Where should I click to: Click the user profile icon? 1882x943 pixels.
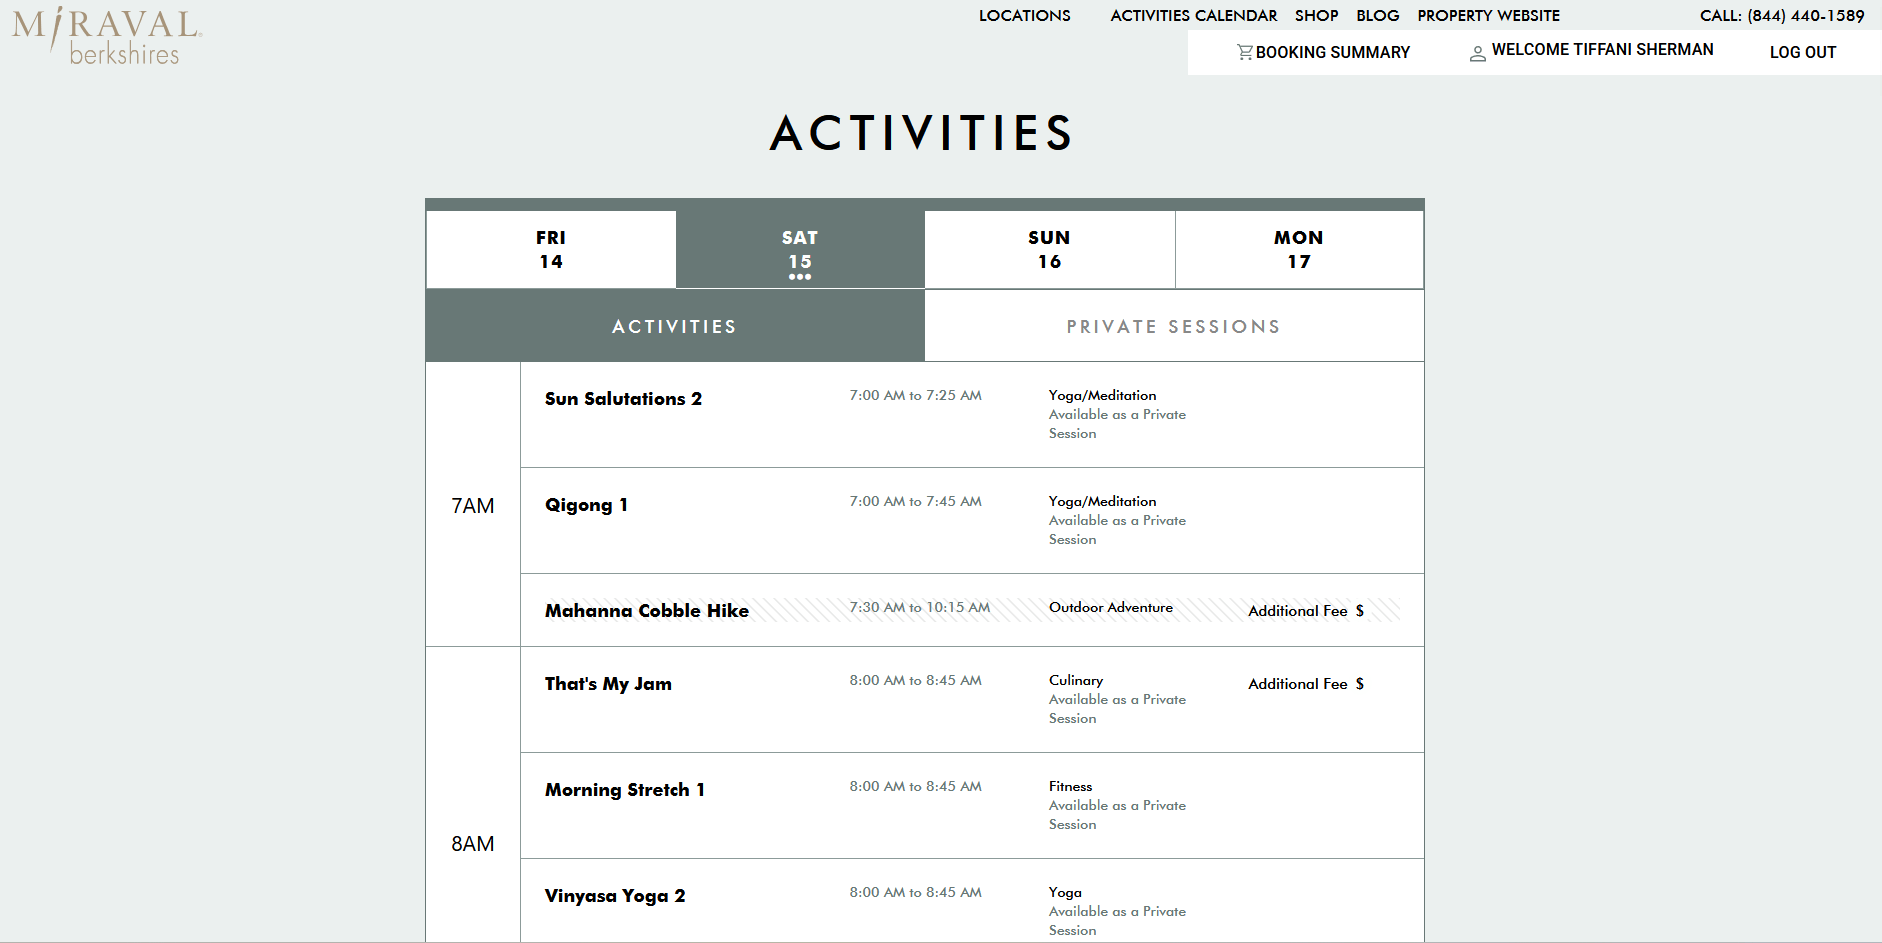1477,54
